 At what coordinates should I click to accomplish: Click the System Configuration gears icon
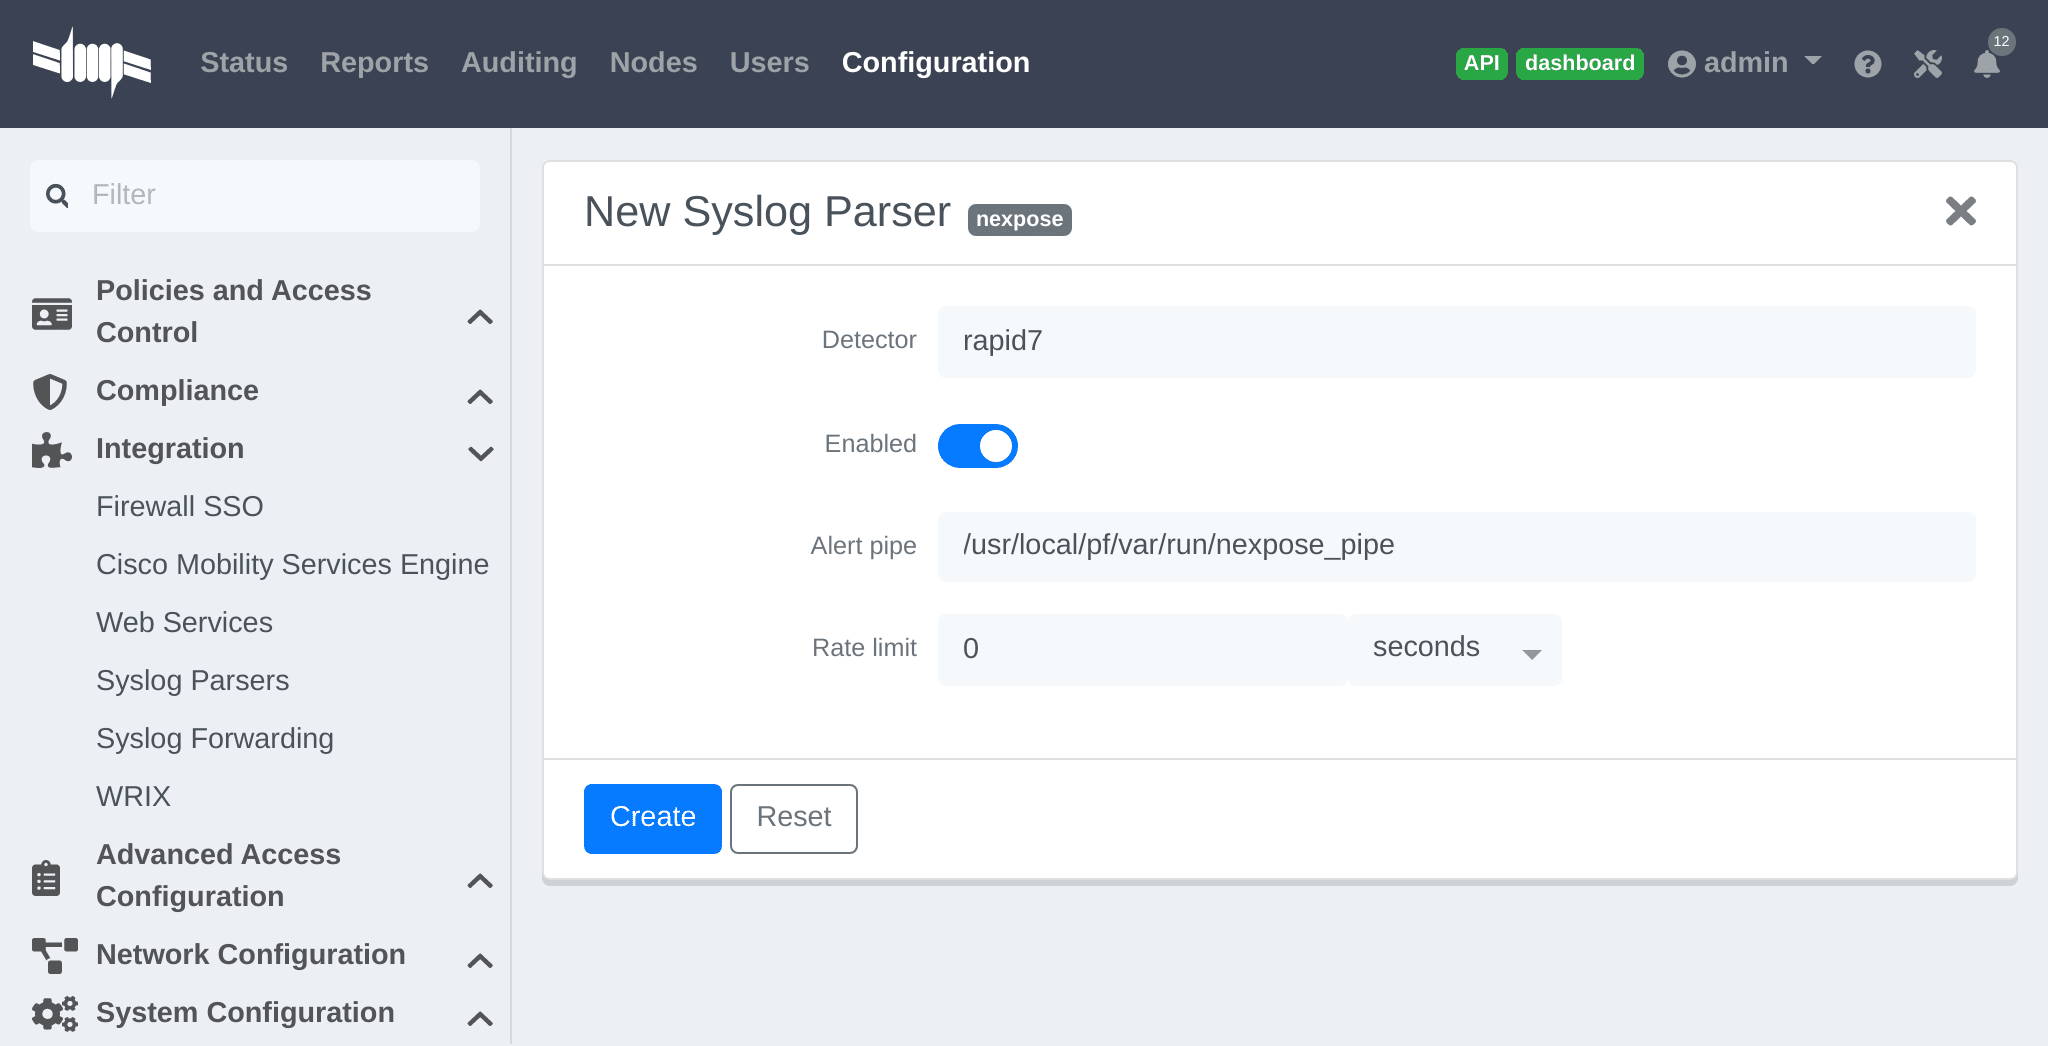coord(51,1013)
